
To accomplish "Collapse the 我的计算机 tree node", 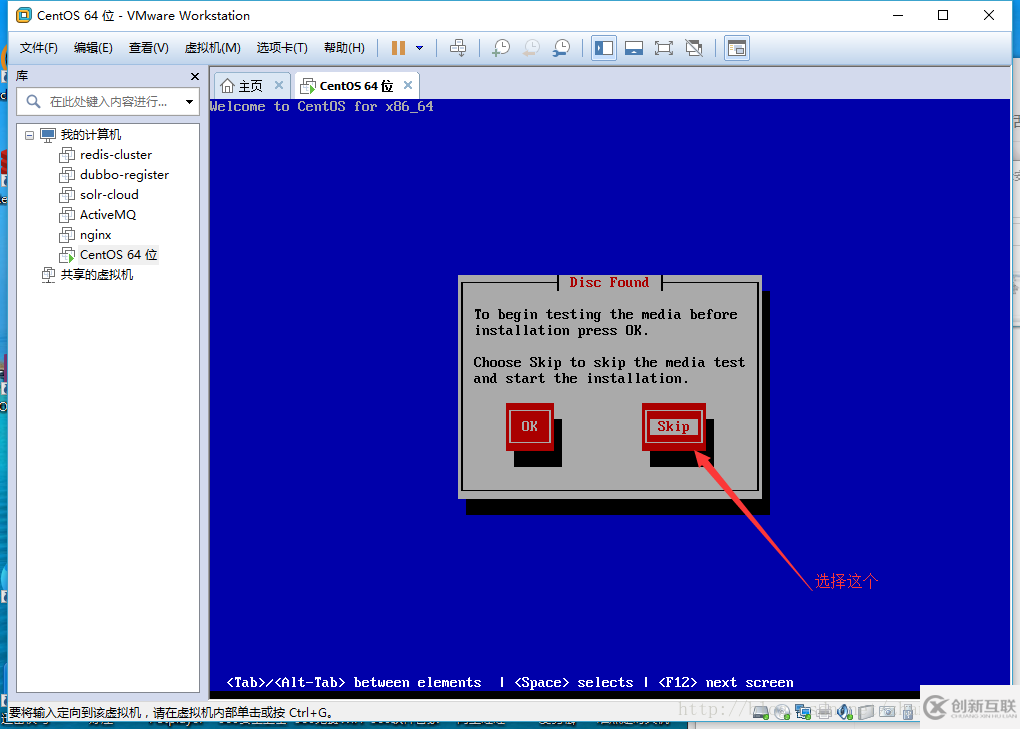I will (29, 135).
